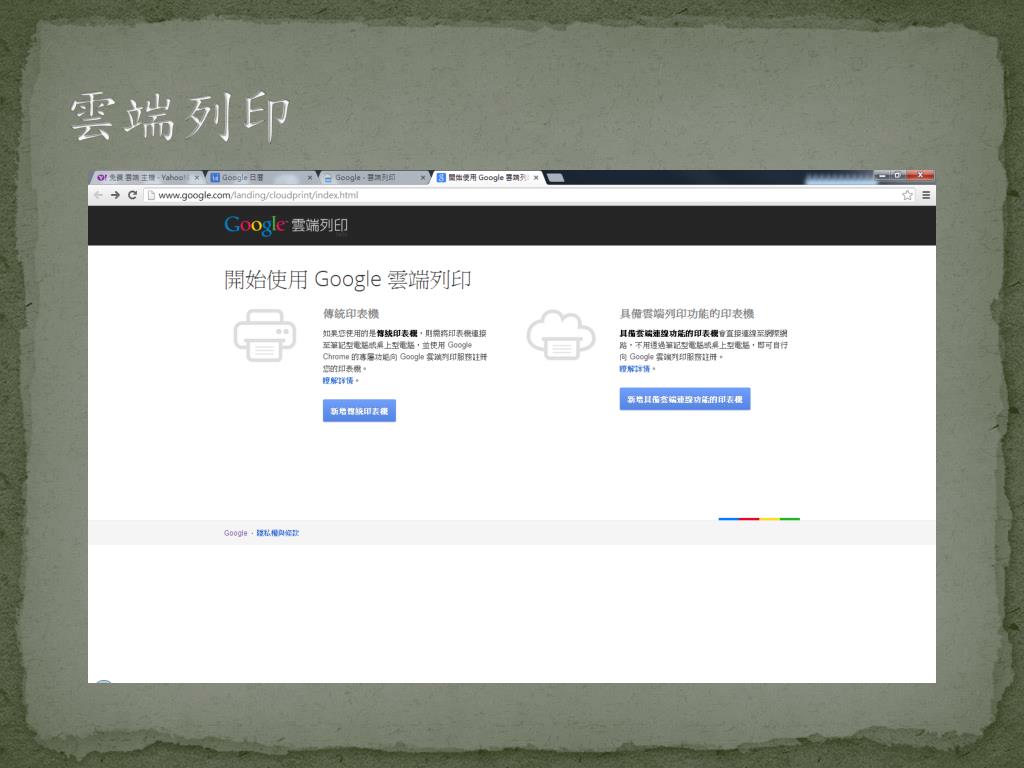The width and height of the screenshot is (1024, 768).
Task: Maximize the Chrome window
Action: tap(898, 175)
